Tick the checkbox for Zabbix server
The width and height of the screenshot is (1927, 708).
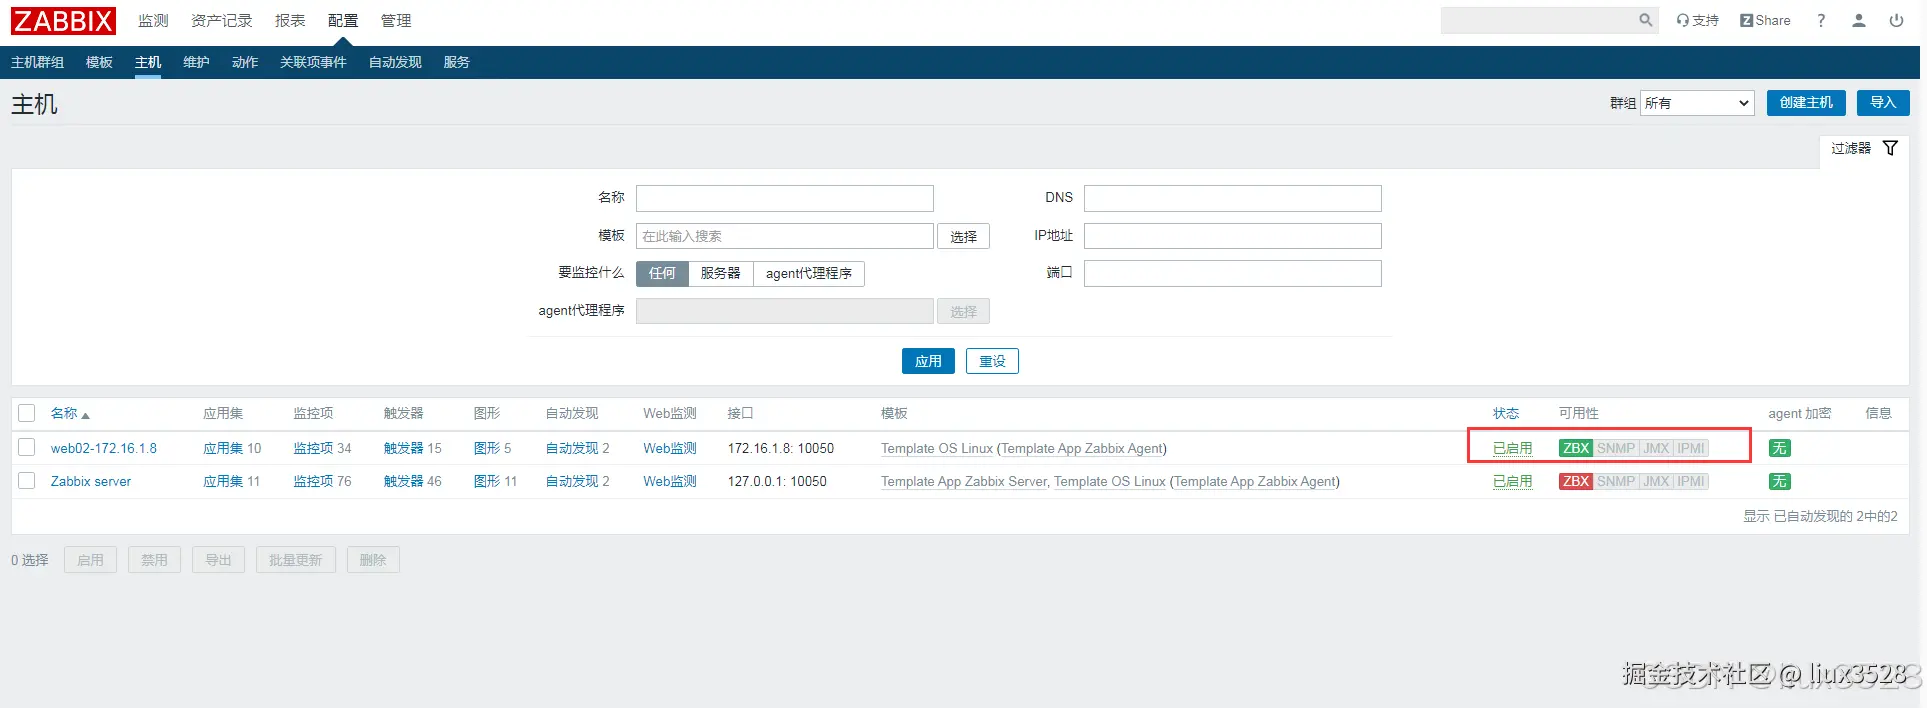[27, 481]
